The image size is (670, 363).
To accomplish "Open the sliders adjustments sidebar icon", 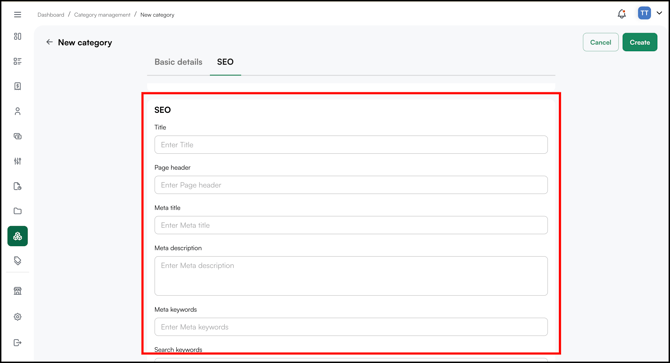I will pos(18,161).
